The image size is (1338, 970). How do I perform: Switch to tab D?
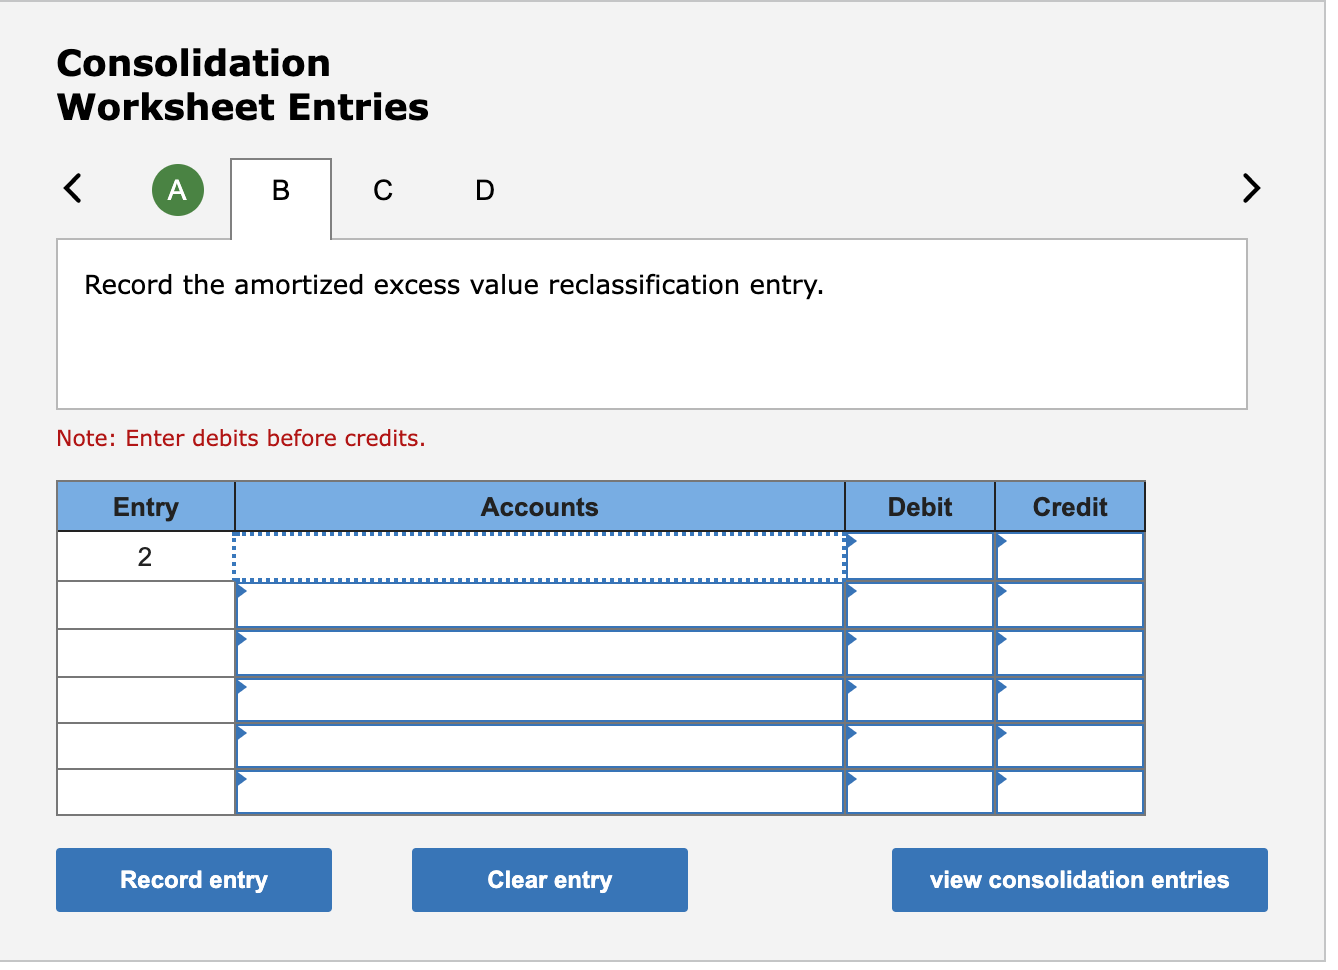(x=484, y=189)
